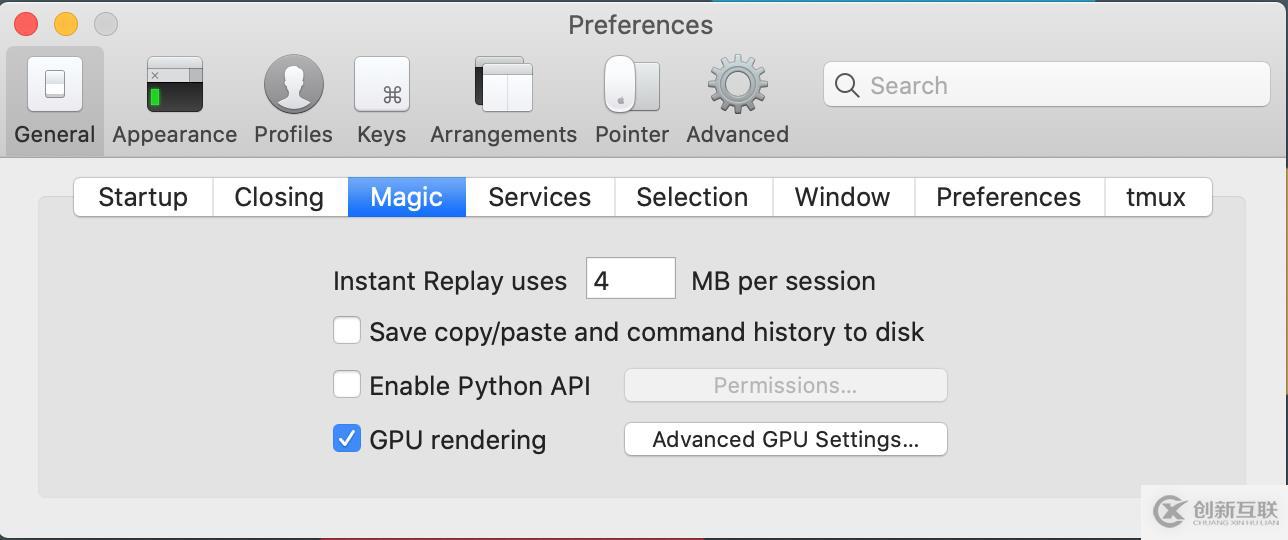Switch to the Profiles pane icon
Viewport: 1288px width, 540px height.
(293, 85)
